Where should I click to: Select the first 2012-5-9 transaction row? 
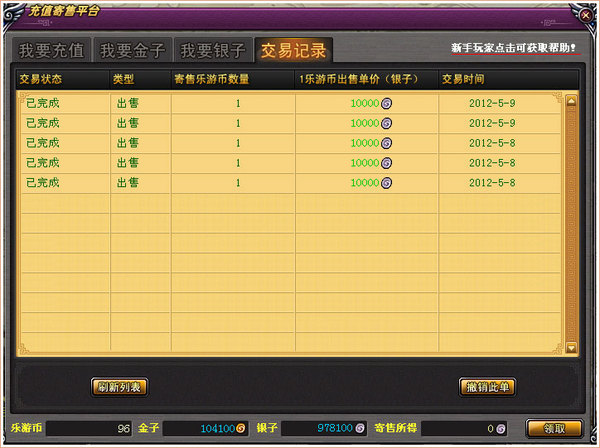[x=290, y=103]
